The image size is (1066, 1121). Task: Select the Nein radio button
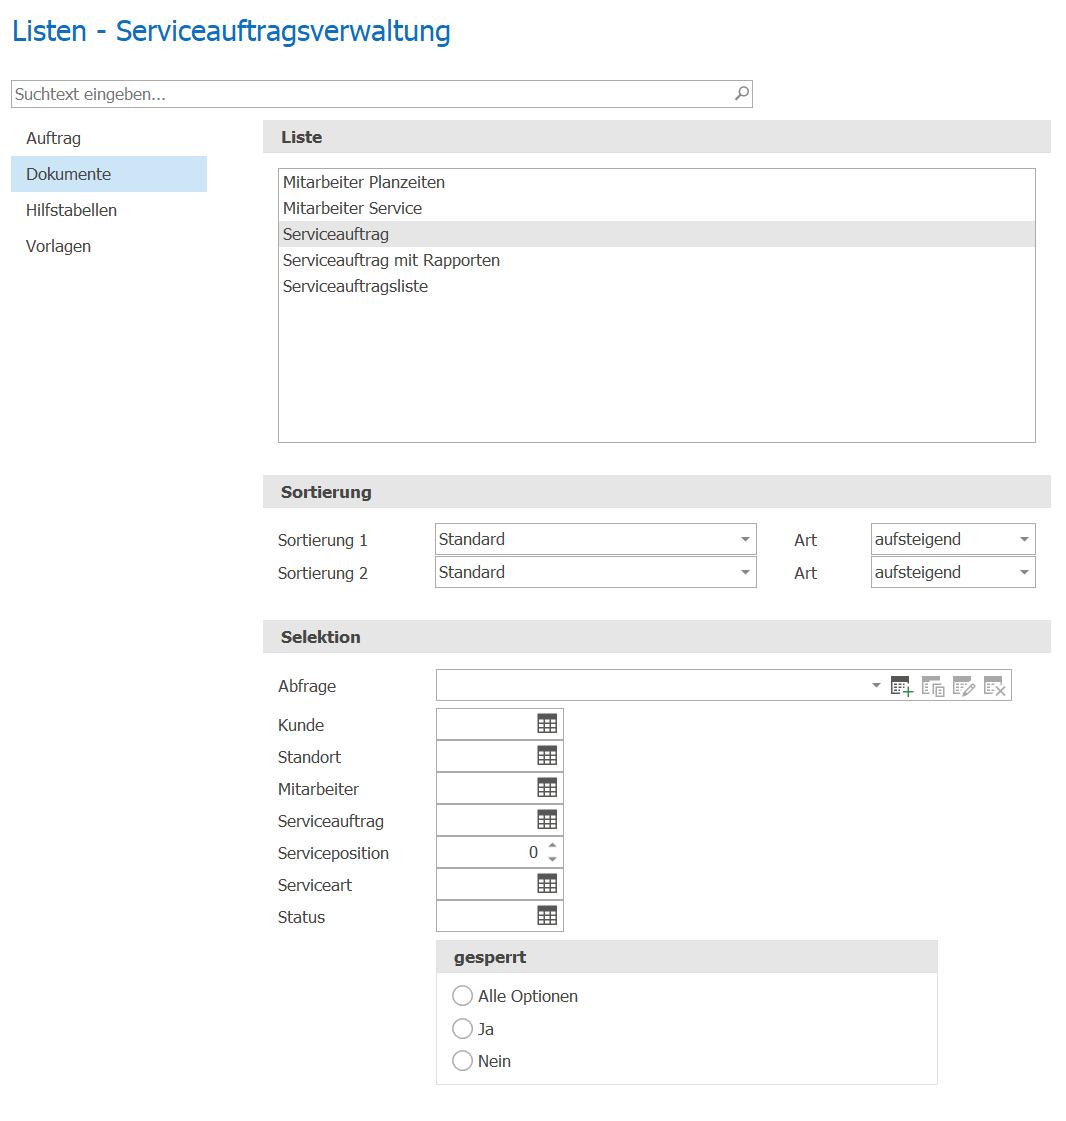[x=463, y=1060]
